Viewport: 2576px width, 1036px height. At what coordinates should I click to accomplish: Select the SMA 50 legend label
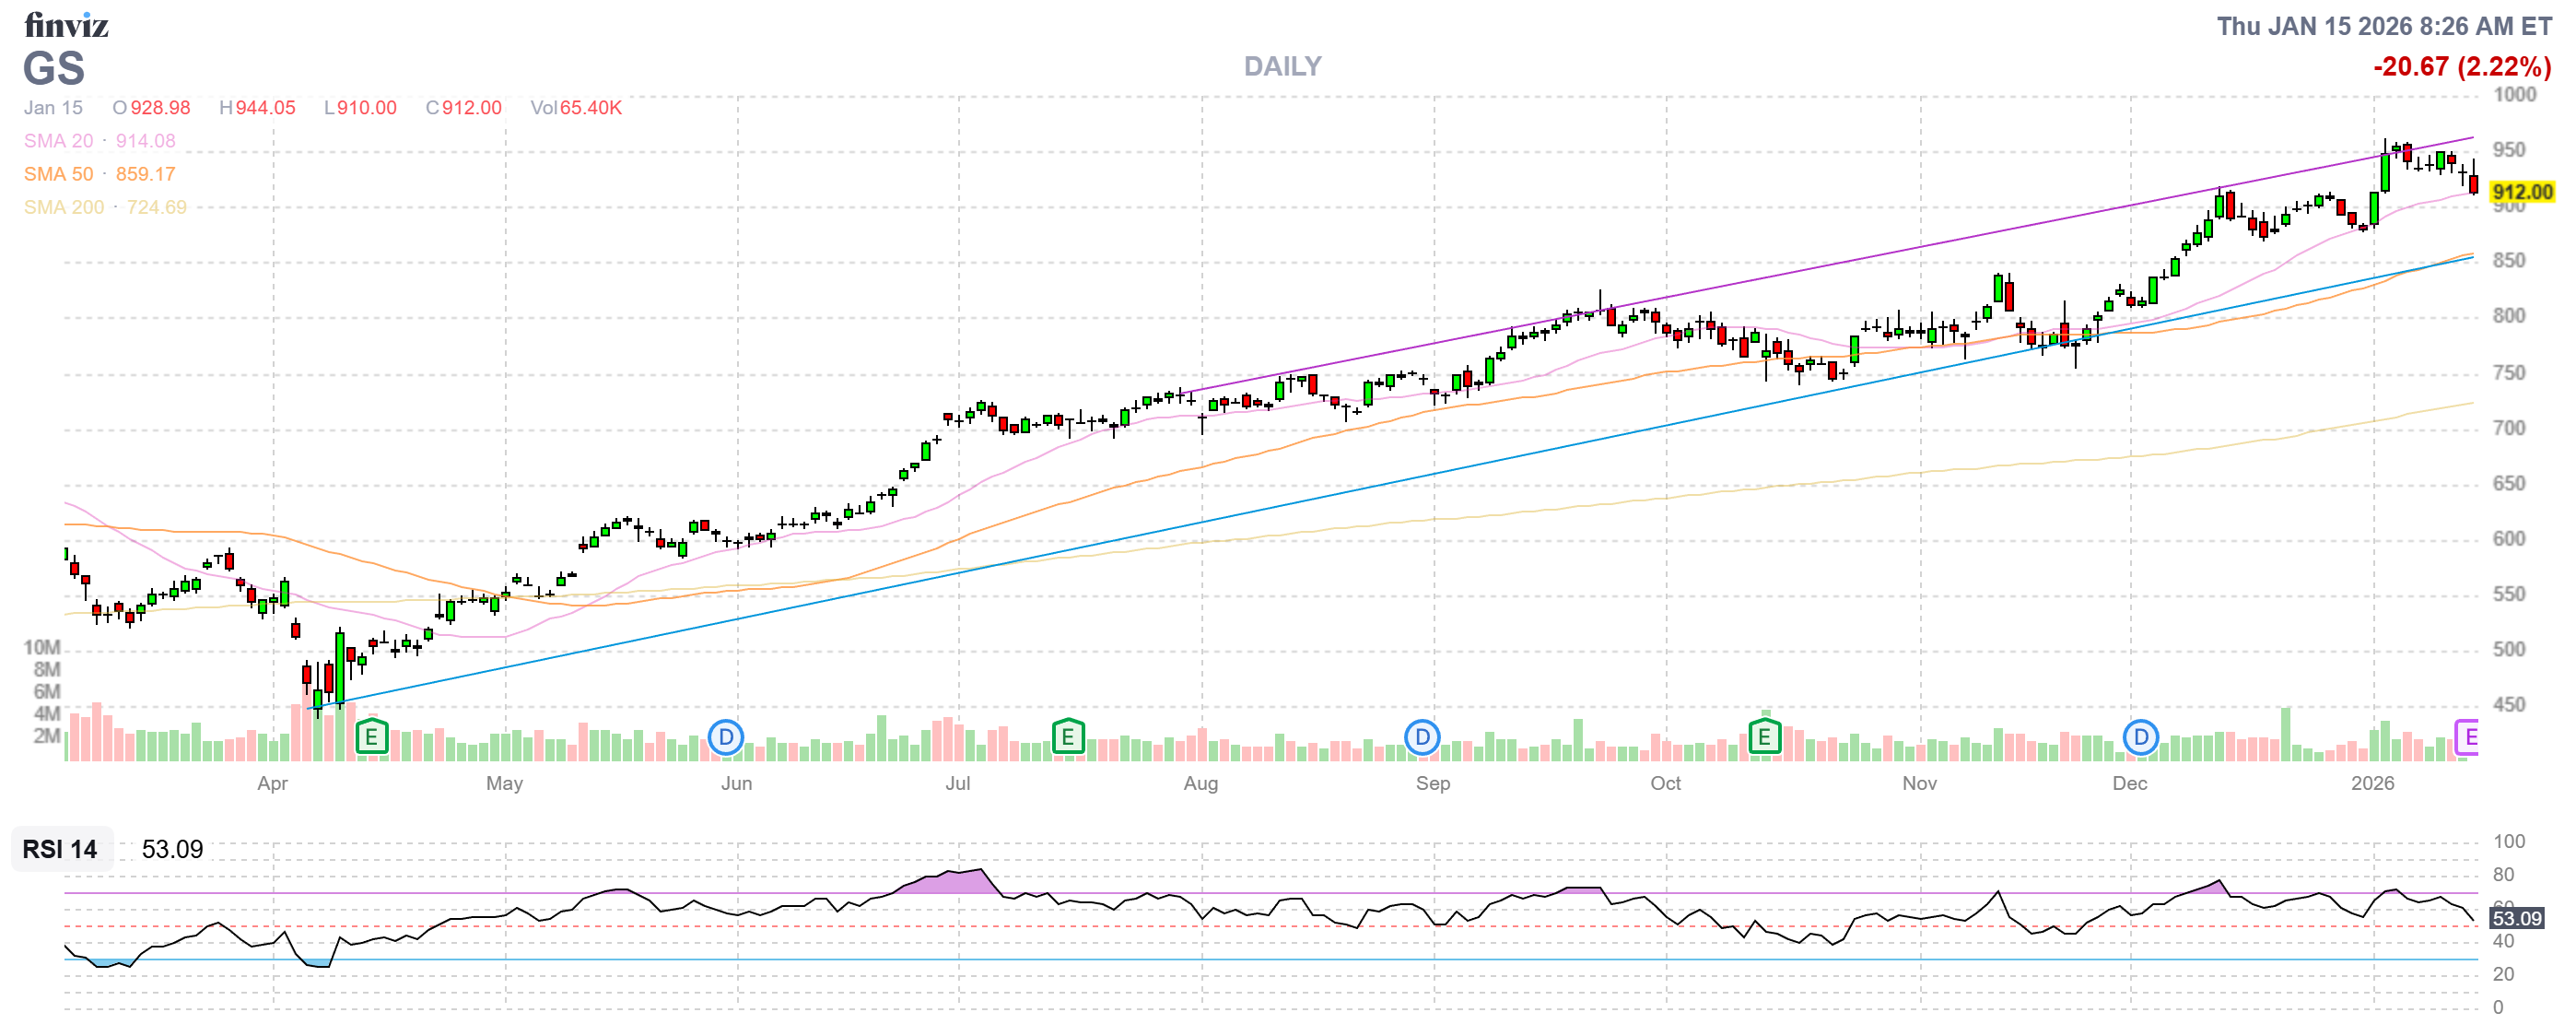[x=58, y=174]
